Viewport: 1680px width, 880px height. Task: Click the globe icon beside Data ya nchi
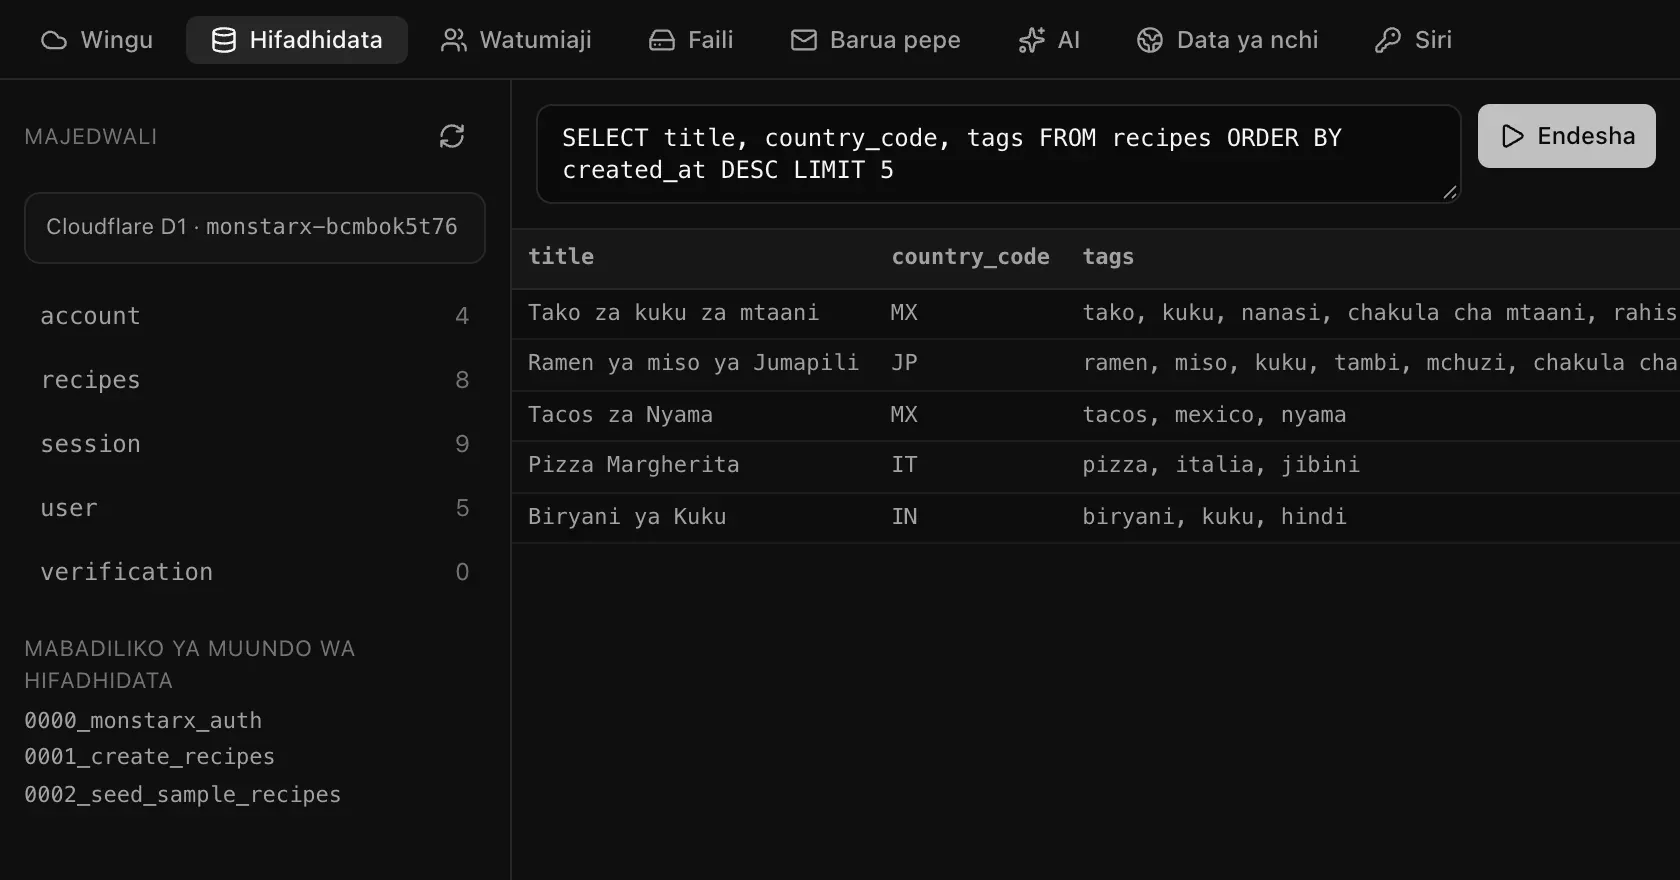(x=1150, y=40)
